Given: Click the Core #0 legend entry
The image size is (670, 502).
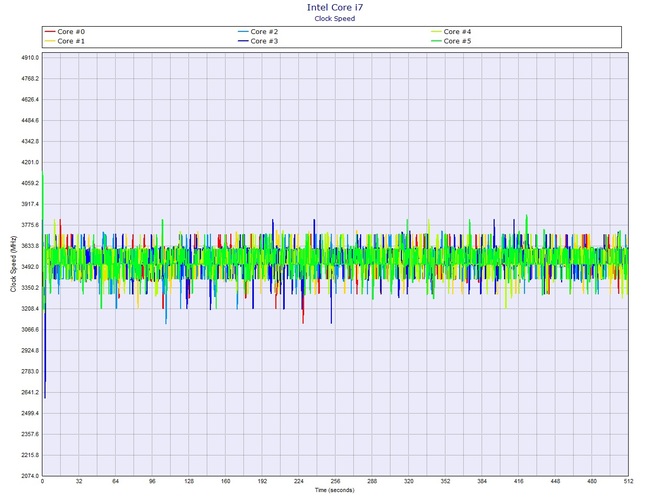Looking at the screenshot, I should point(65,32).
